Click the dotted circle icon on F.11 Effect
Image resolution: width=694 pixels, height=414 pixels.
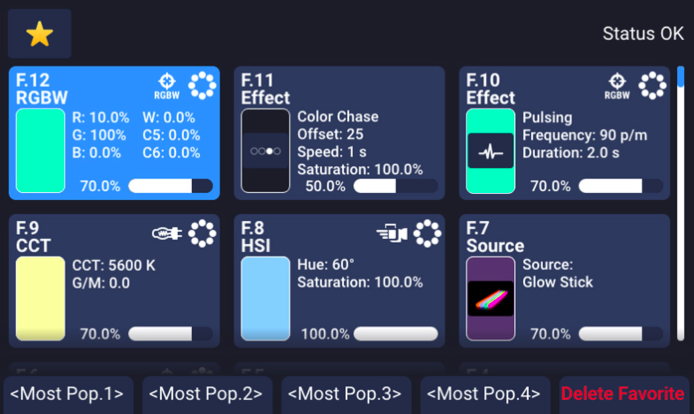pyautogui.click(x=427, y=87)
